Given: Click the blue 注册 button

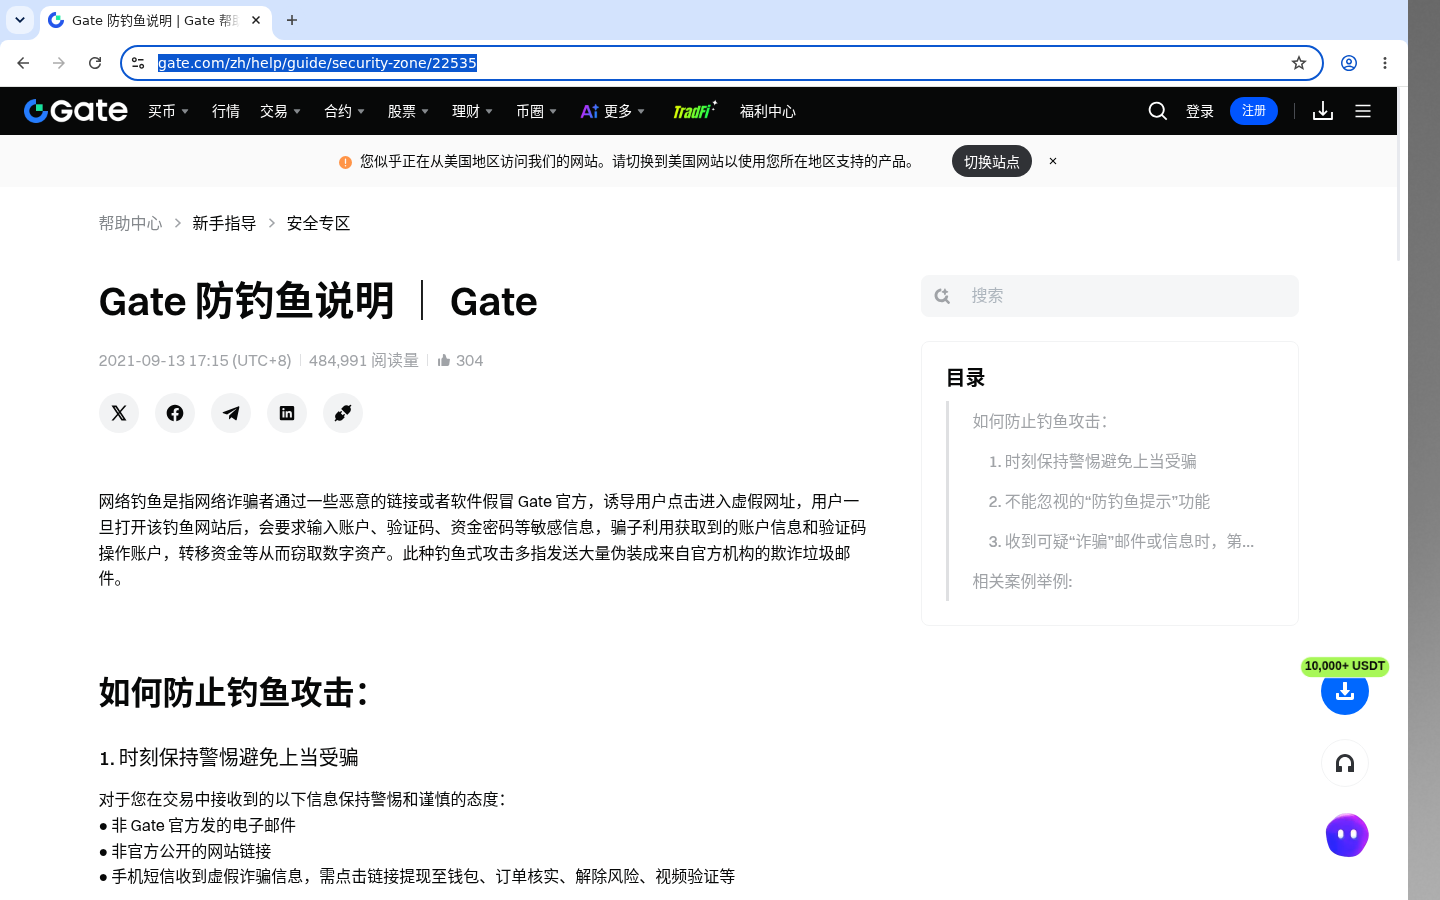Looking at the screenshot, I should [1254, 111].
